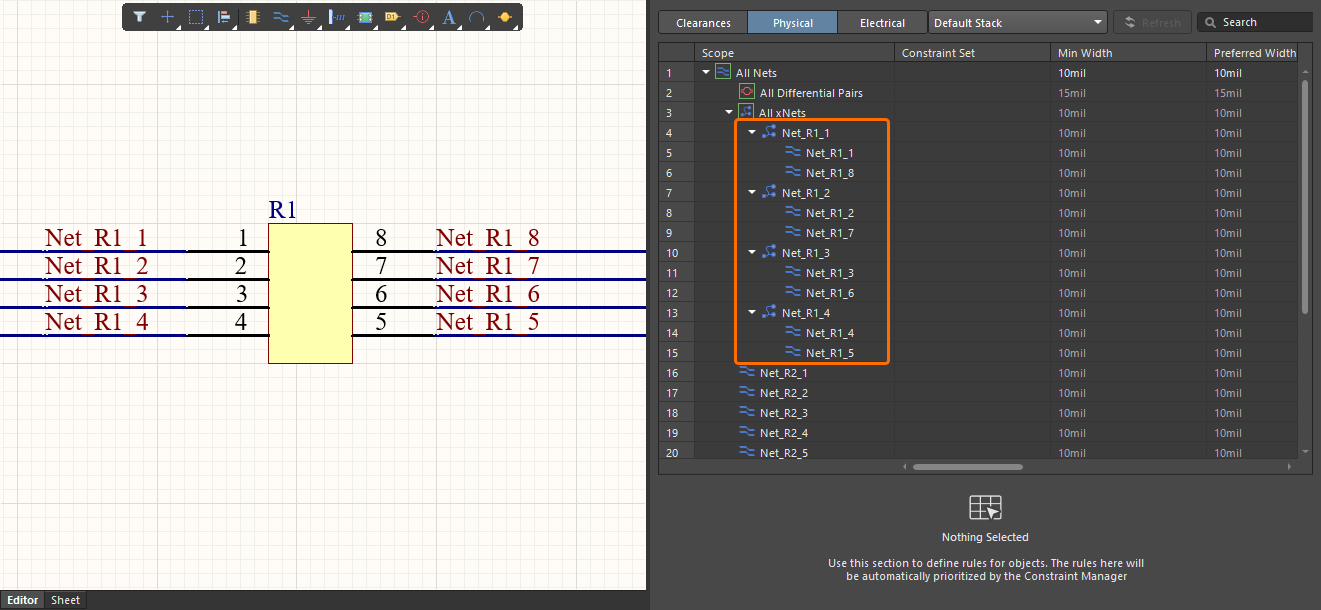Collapse the Net_R1_3 xNet node
The width and height of the screenshot is (1321, 610).
point(753,253)
